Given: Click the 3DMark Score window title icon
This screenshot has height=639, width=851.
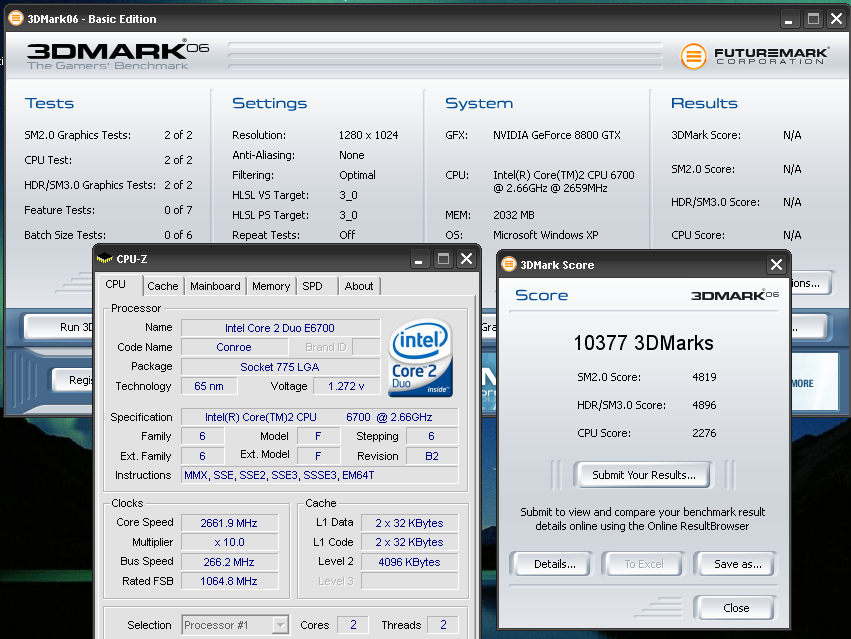Looking at the screenshot, I should [509, 264].
